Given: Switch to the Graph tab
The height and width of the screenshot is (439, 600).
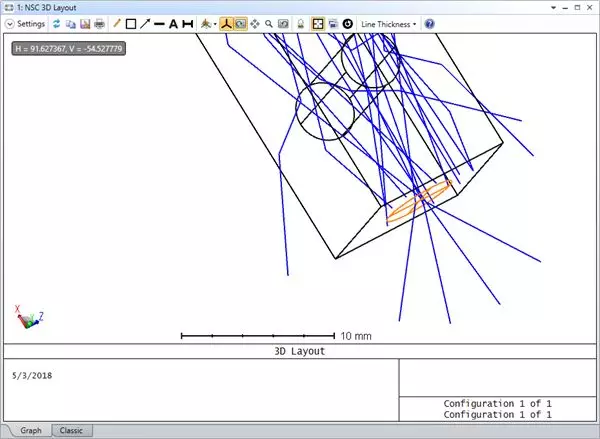Looking at the screenshot, I should pyautogui.click(x=30, y=430).
